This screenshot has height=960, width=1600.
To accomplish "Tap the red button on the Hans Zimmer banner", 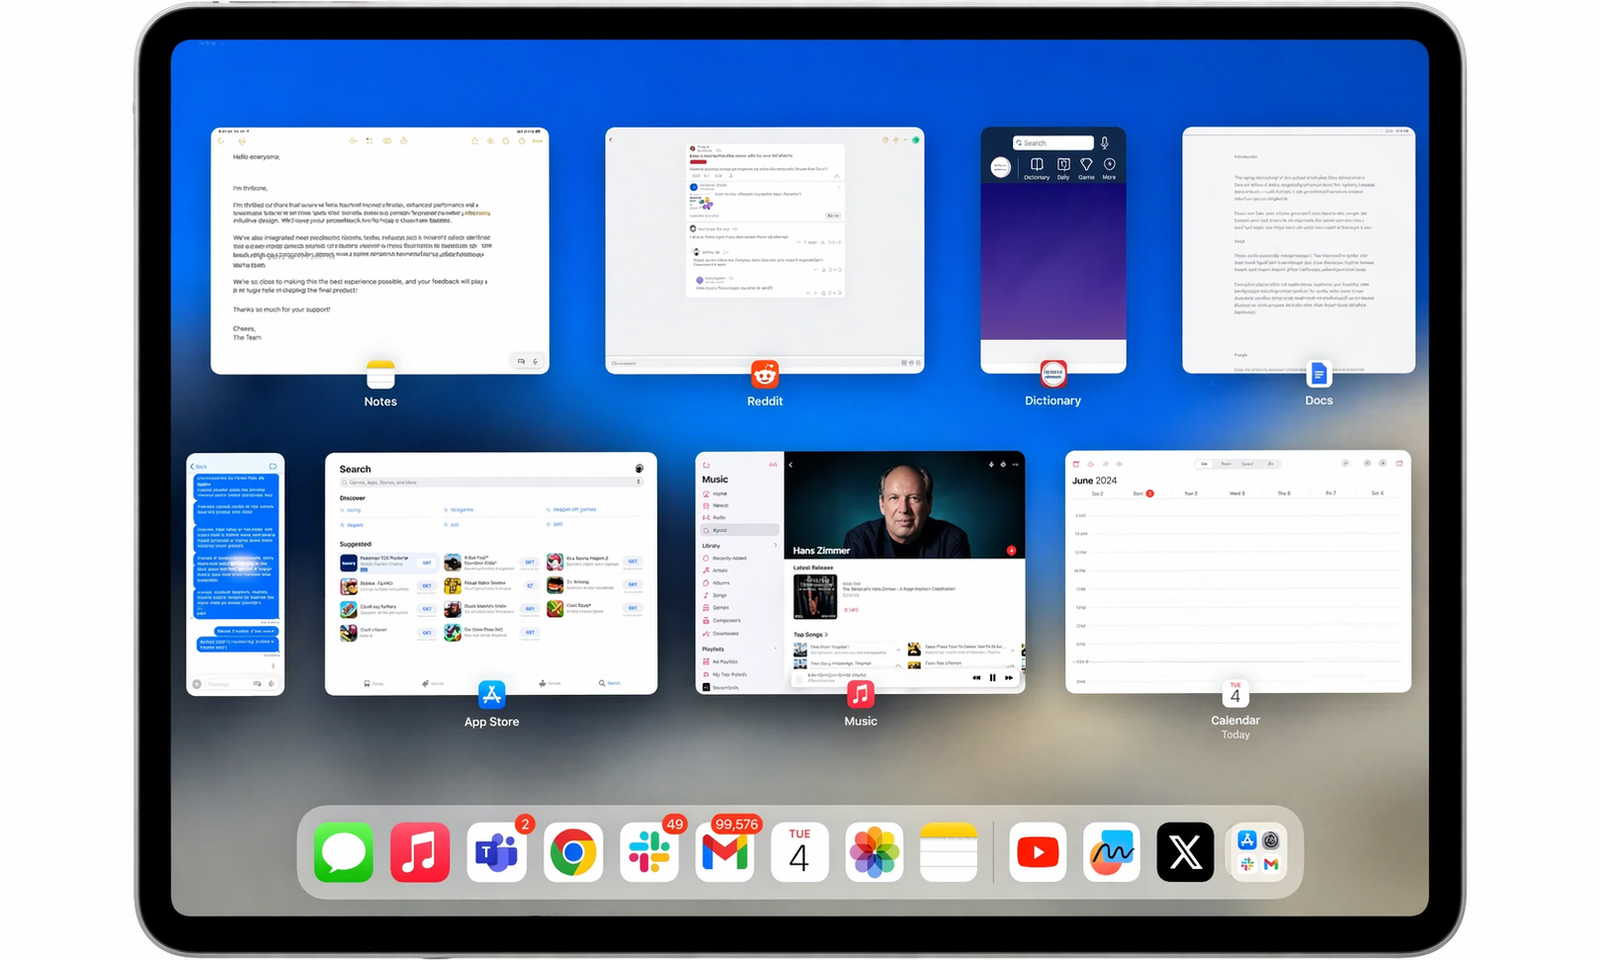I will pos(1011,551).
